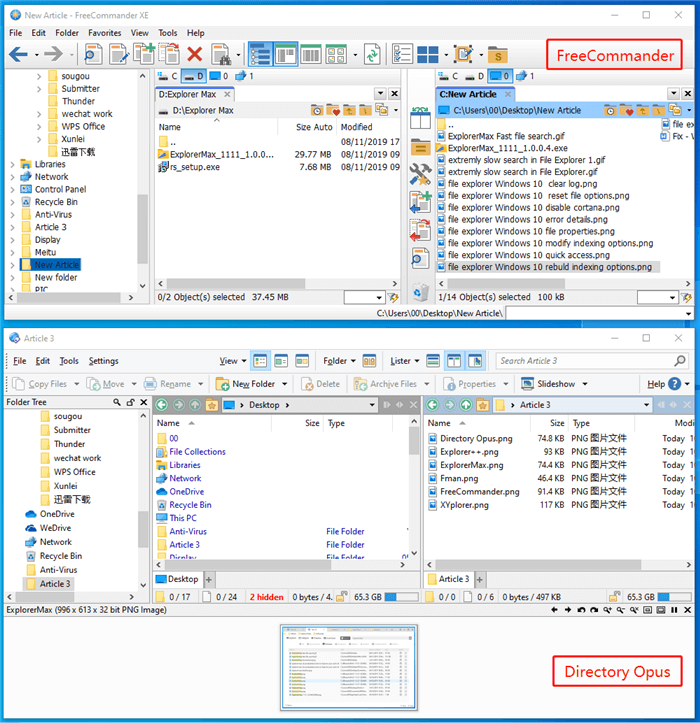The image size is (700, 723).
Task: Open the File menu in FreeCommander
Action: coord(16,33)
